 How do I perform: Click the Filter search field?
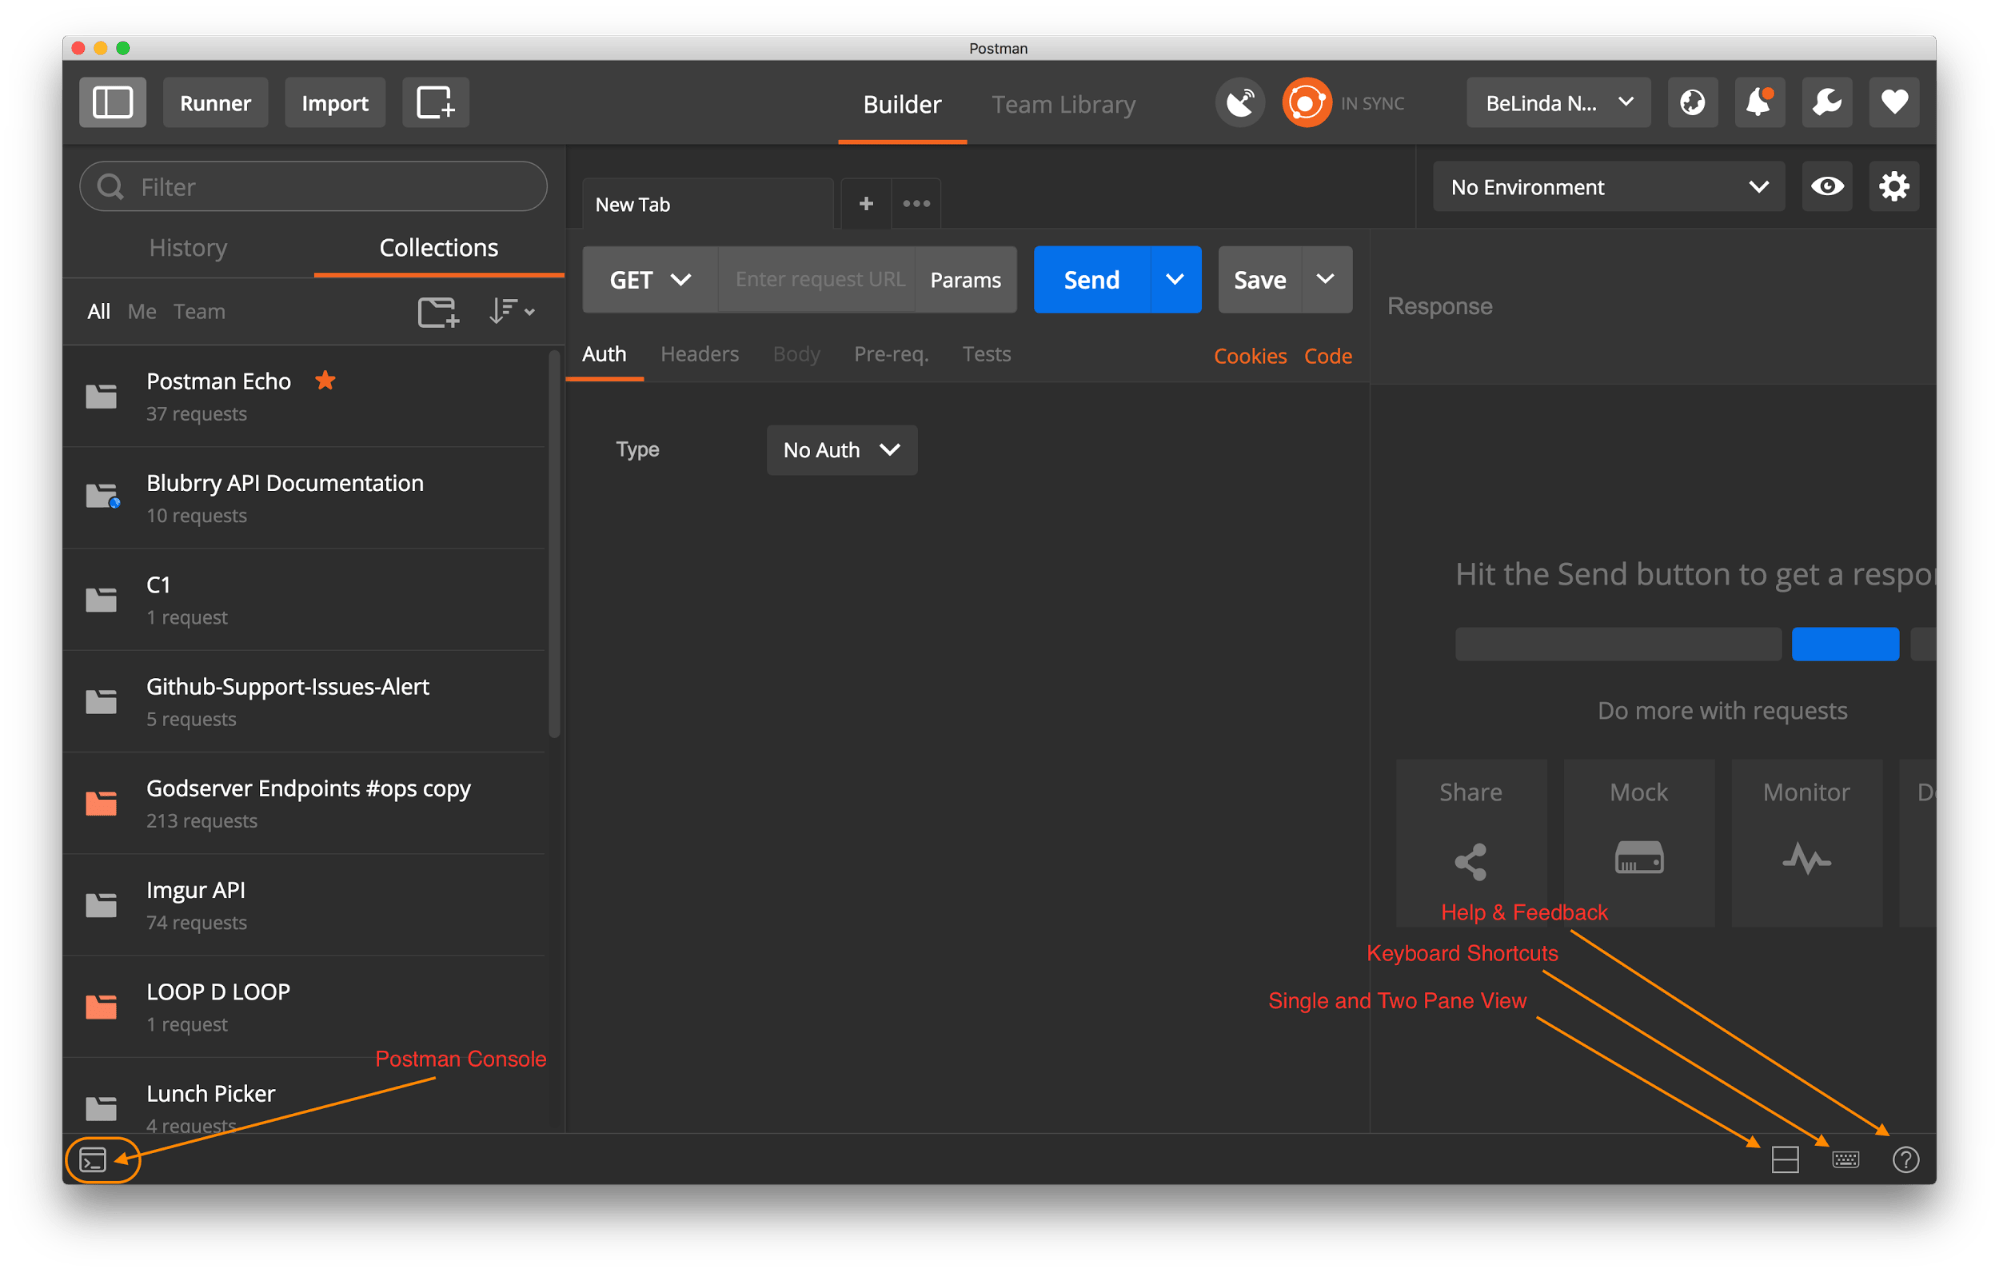pos(315,187)
